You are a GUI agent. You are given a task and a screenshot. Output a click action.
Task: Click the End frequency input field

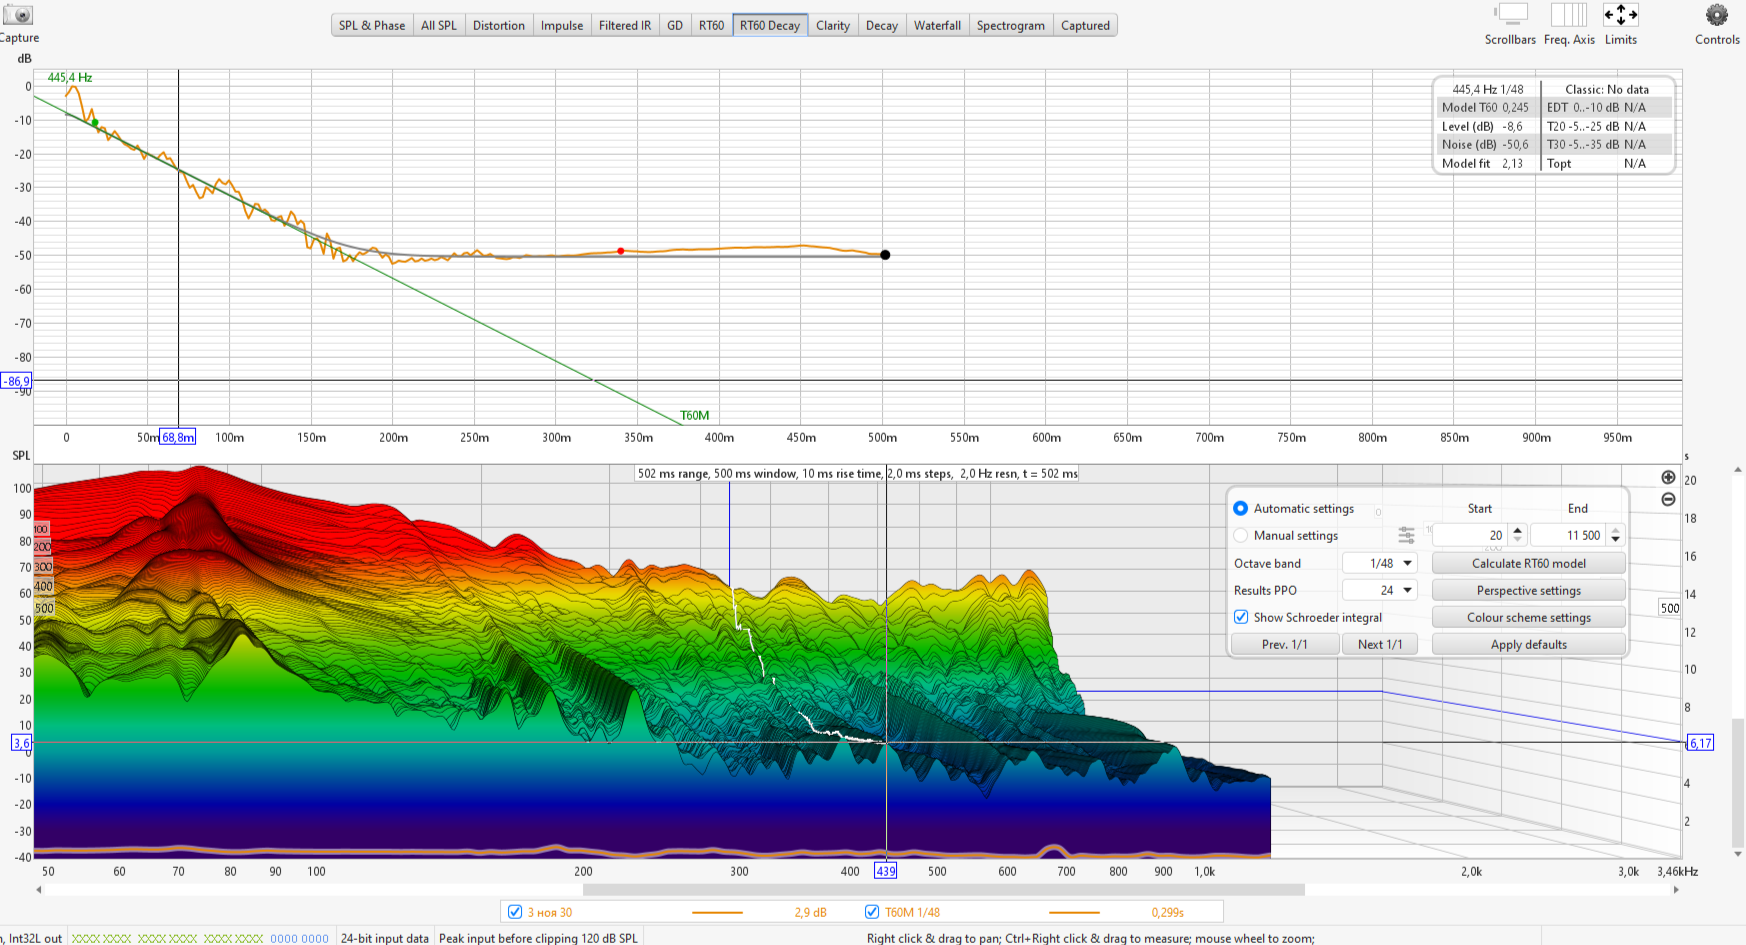(1569, 536)
